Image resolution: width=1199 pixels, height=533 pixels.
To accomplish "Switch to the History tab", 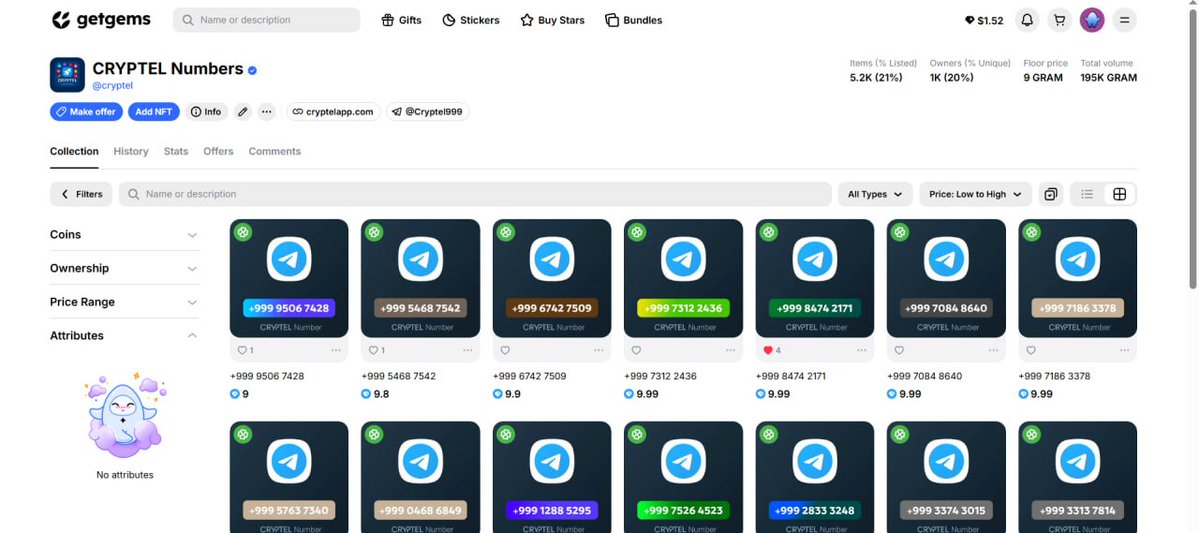I will point(131,151).
